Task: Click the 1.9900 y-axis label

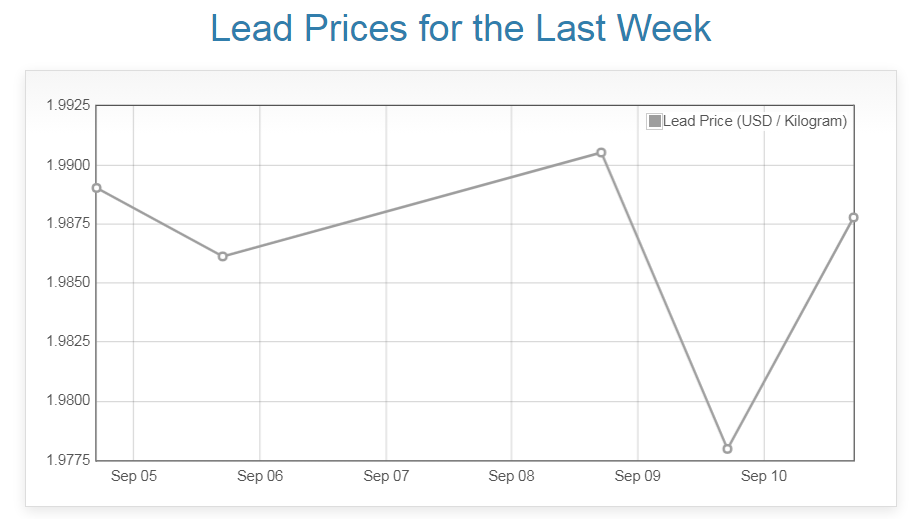Action: click(68, 164)
